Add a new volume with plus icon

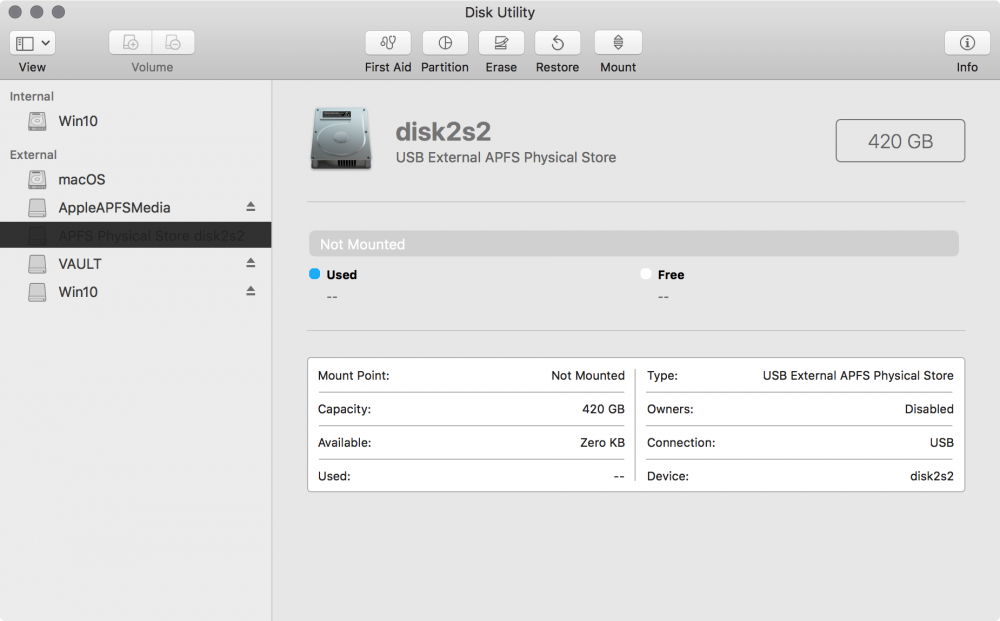[x=130, y=43]
